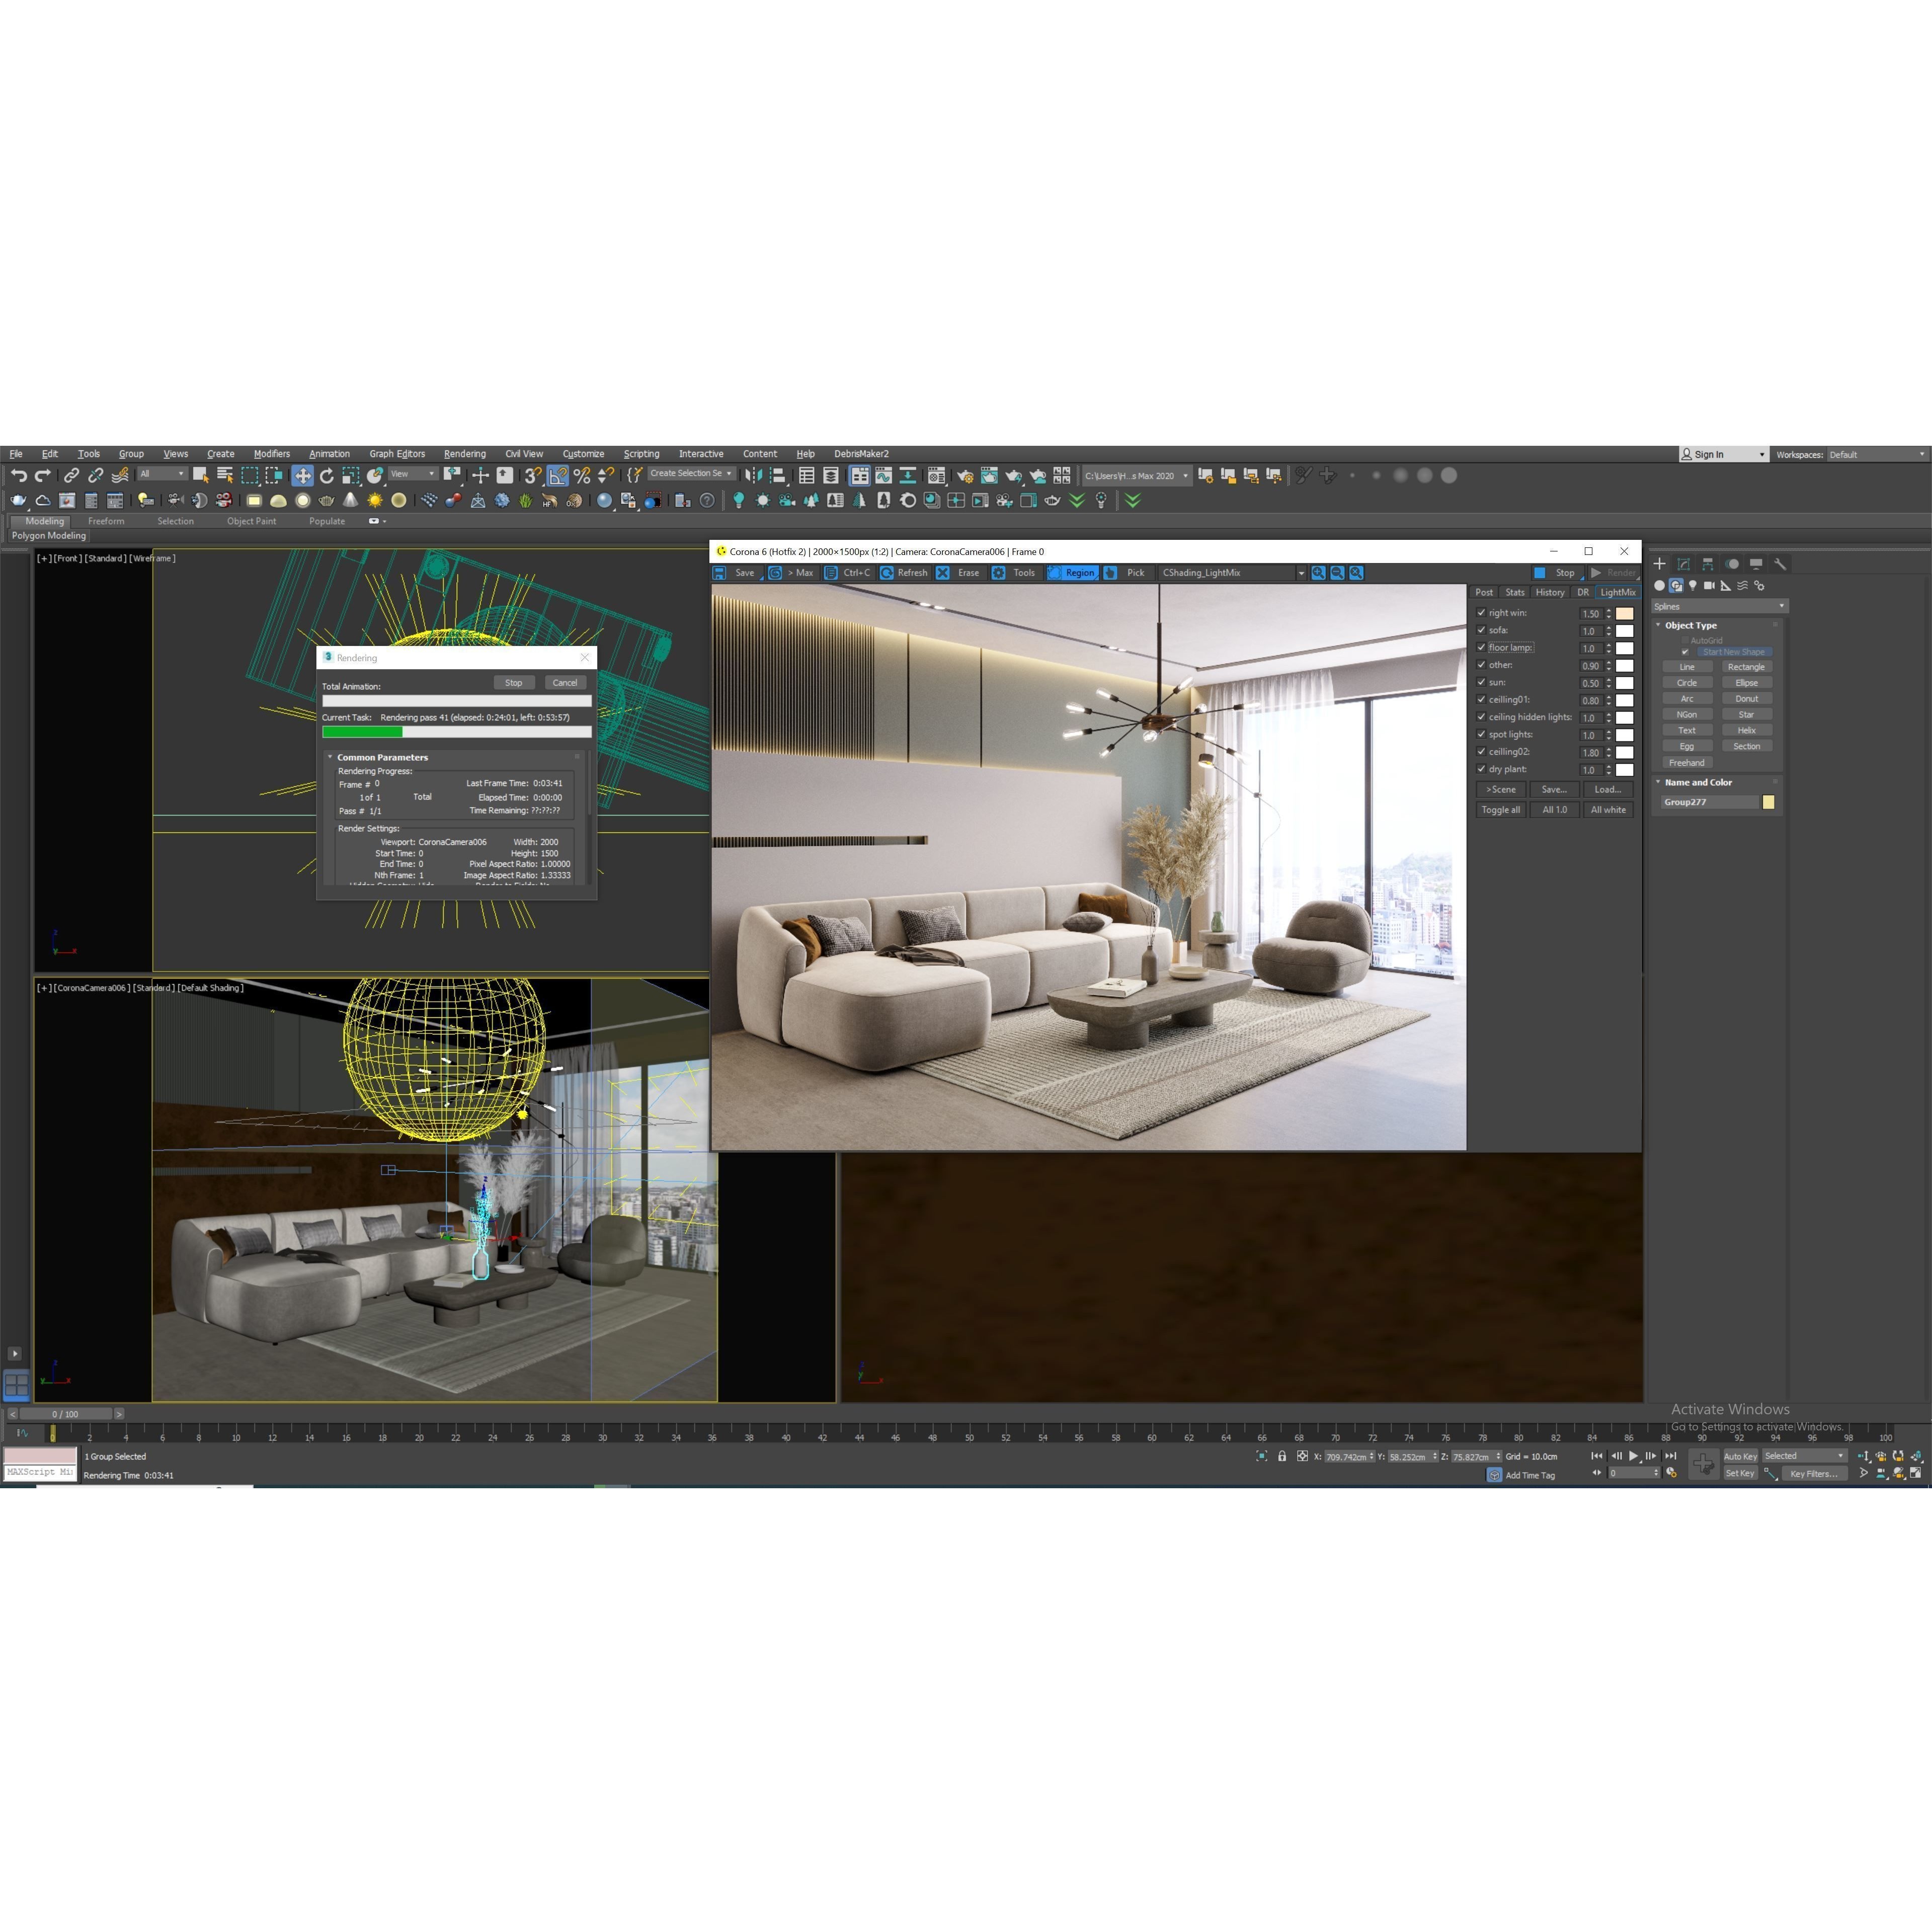
Task: Click the Group277 name field
Action: [1708, 803]
